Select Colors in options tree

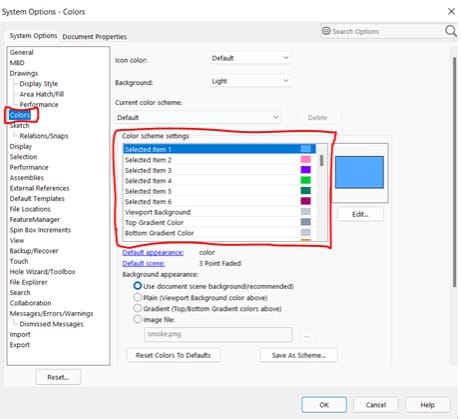[20, 115]
